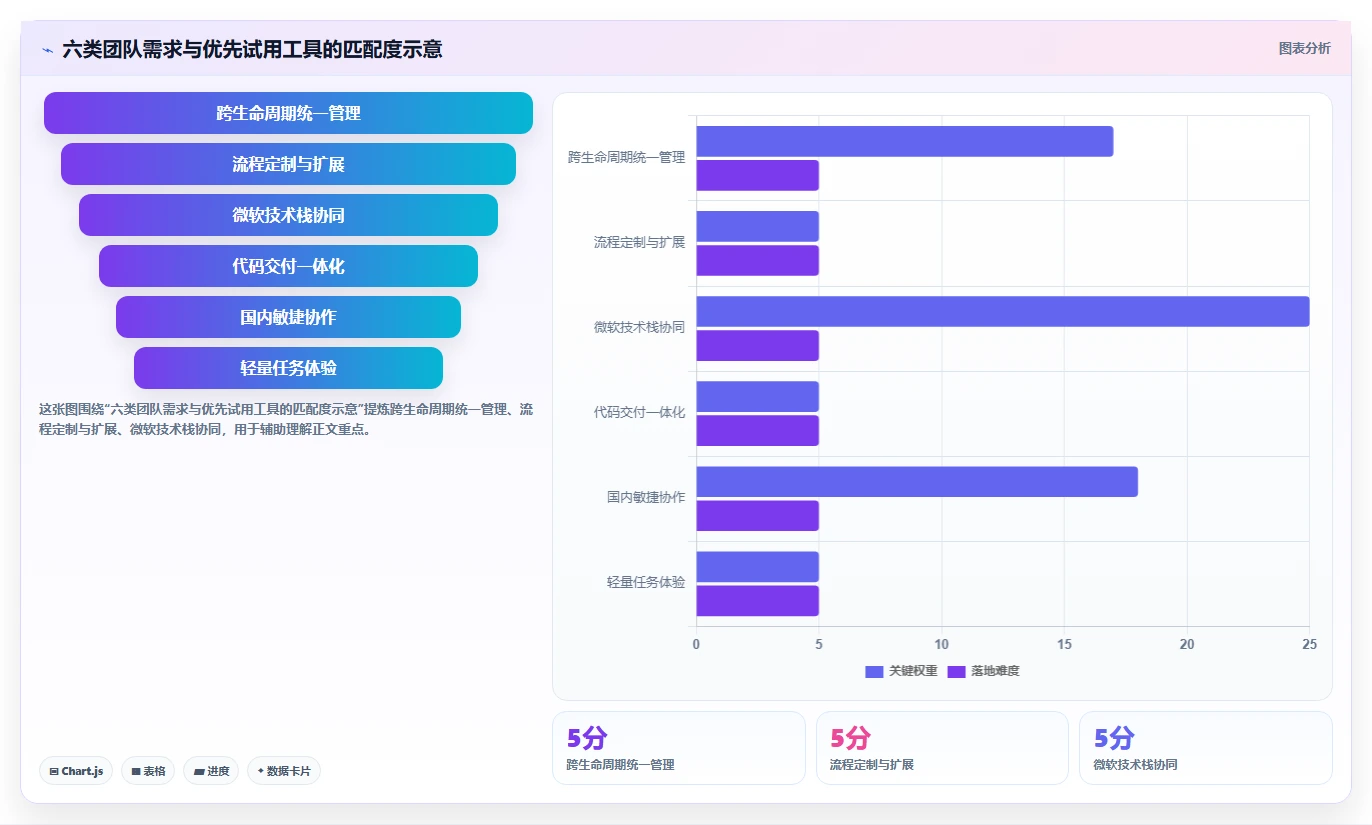The height and width of the screenshot is (825, 1372).
Task: Select the 跨生命周期统一管理 funnel stage
Action: (x=288, y=113)
